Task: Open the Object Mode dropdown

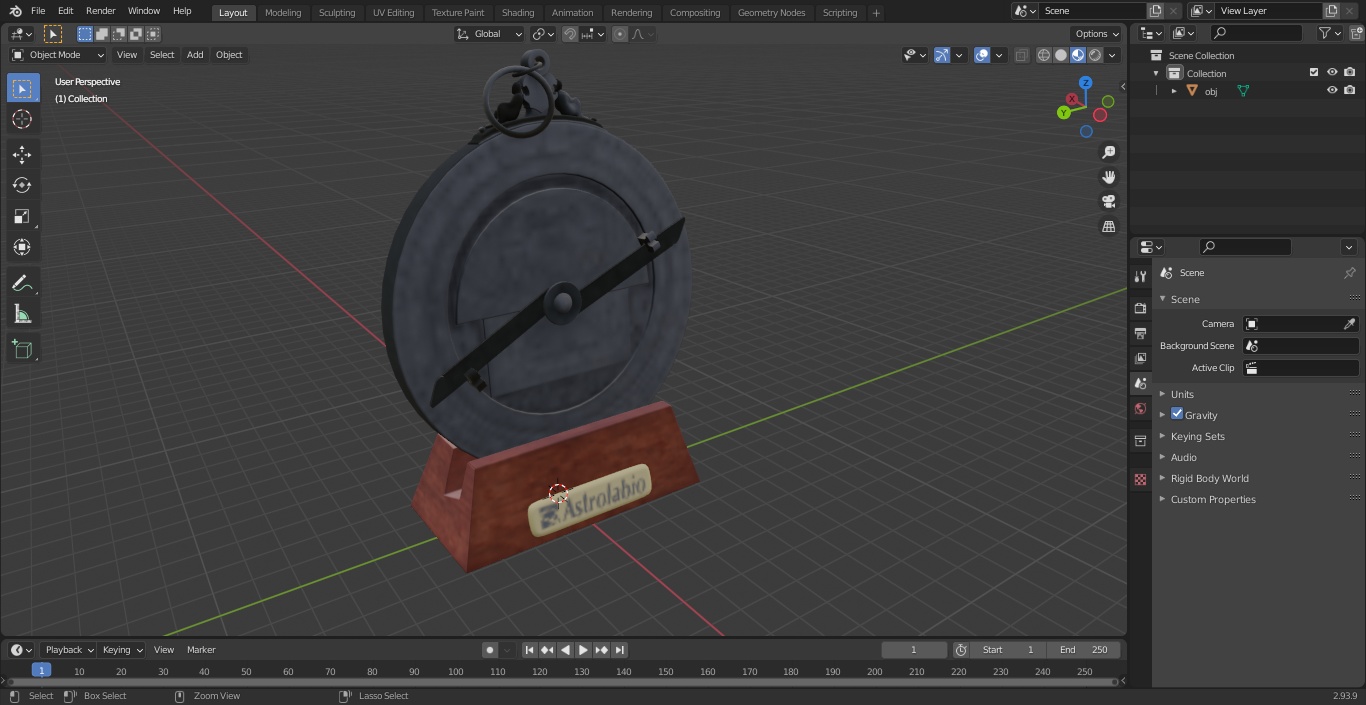Action: click(58, 55)
